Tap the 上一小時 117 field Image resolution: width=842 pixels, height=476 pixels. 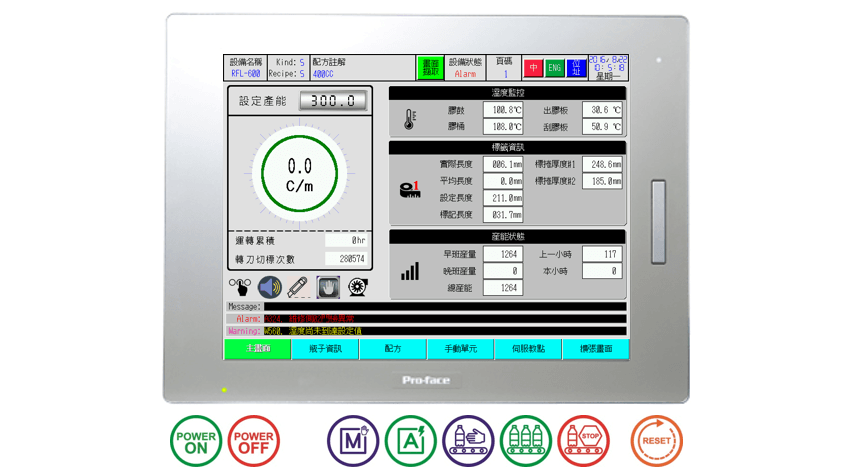coord(603,254)
